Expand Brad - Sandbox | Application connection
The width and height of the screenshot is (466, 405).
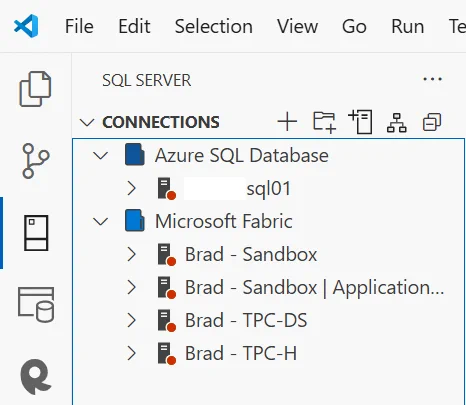pos(132,287)
